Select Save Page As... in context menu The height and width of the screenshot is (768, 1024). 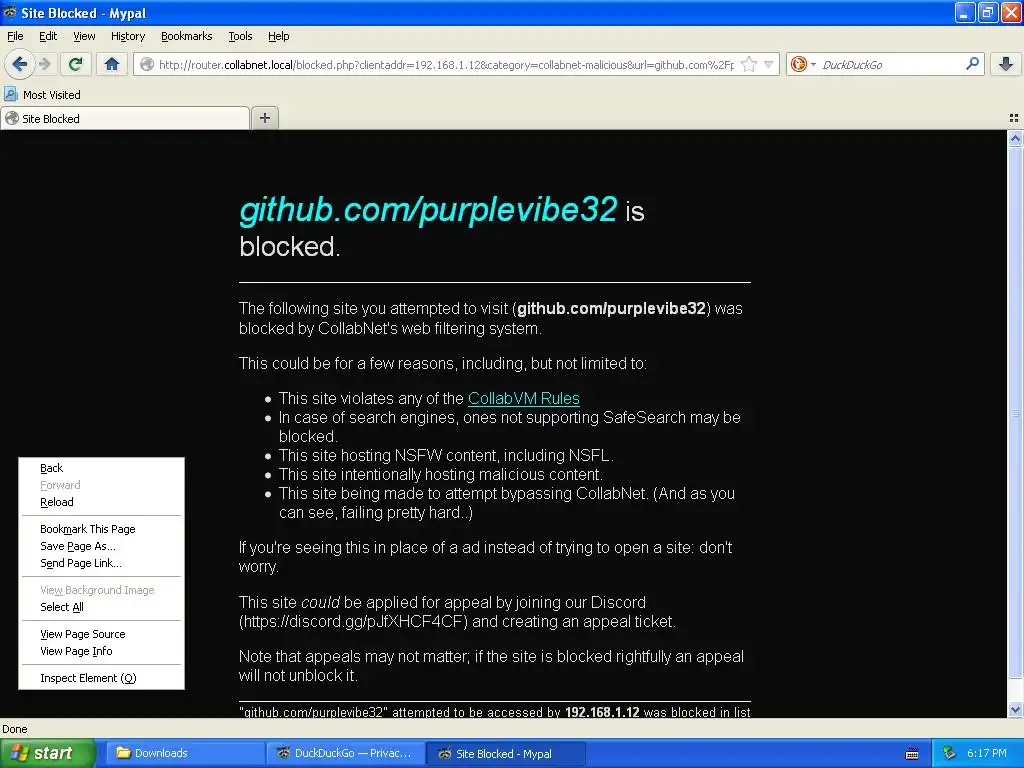coord(101,546)
